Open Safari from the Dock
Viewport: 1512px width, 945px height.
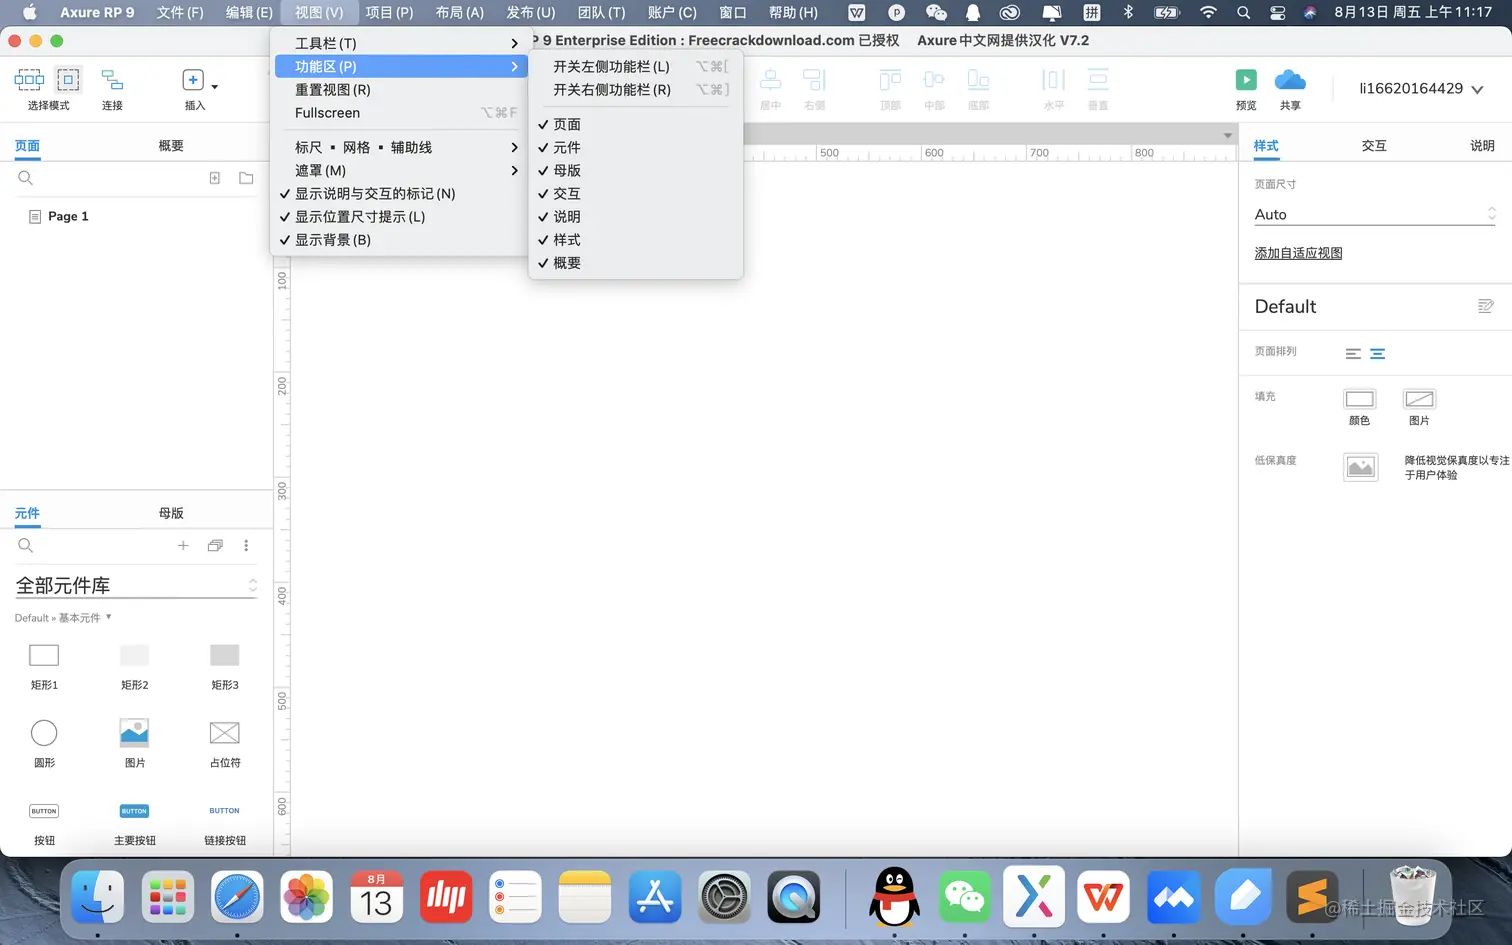tap(237, 897)
